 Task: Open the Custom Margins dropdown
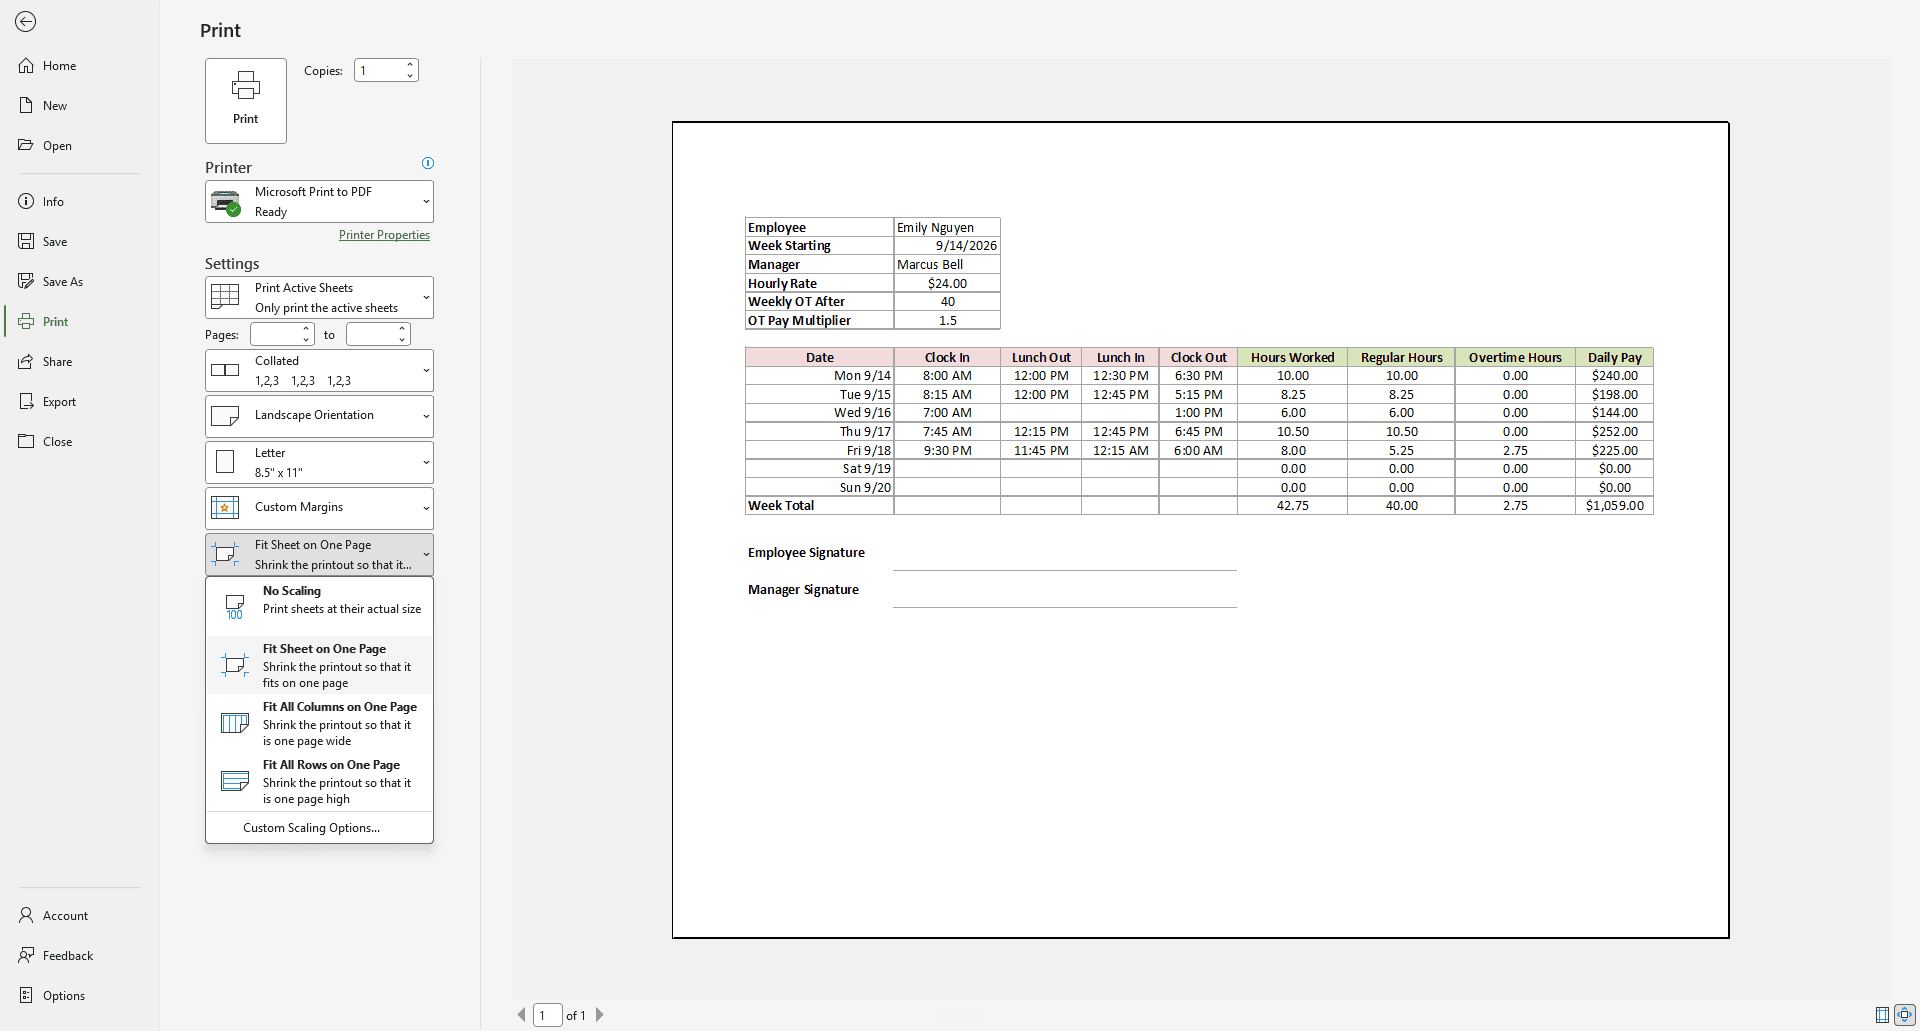click(x=320, y=508)
